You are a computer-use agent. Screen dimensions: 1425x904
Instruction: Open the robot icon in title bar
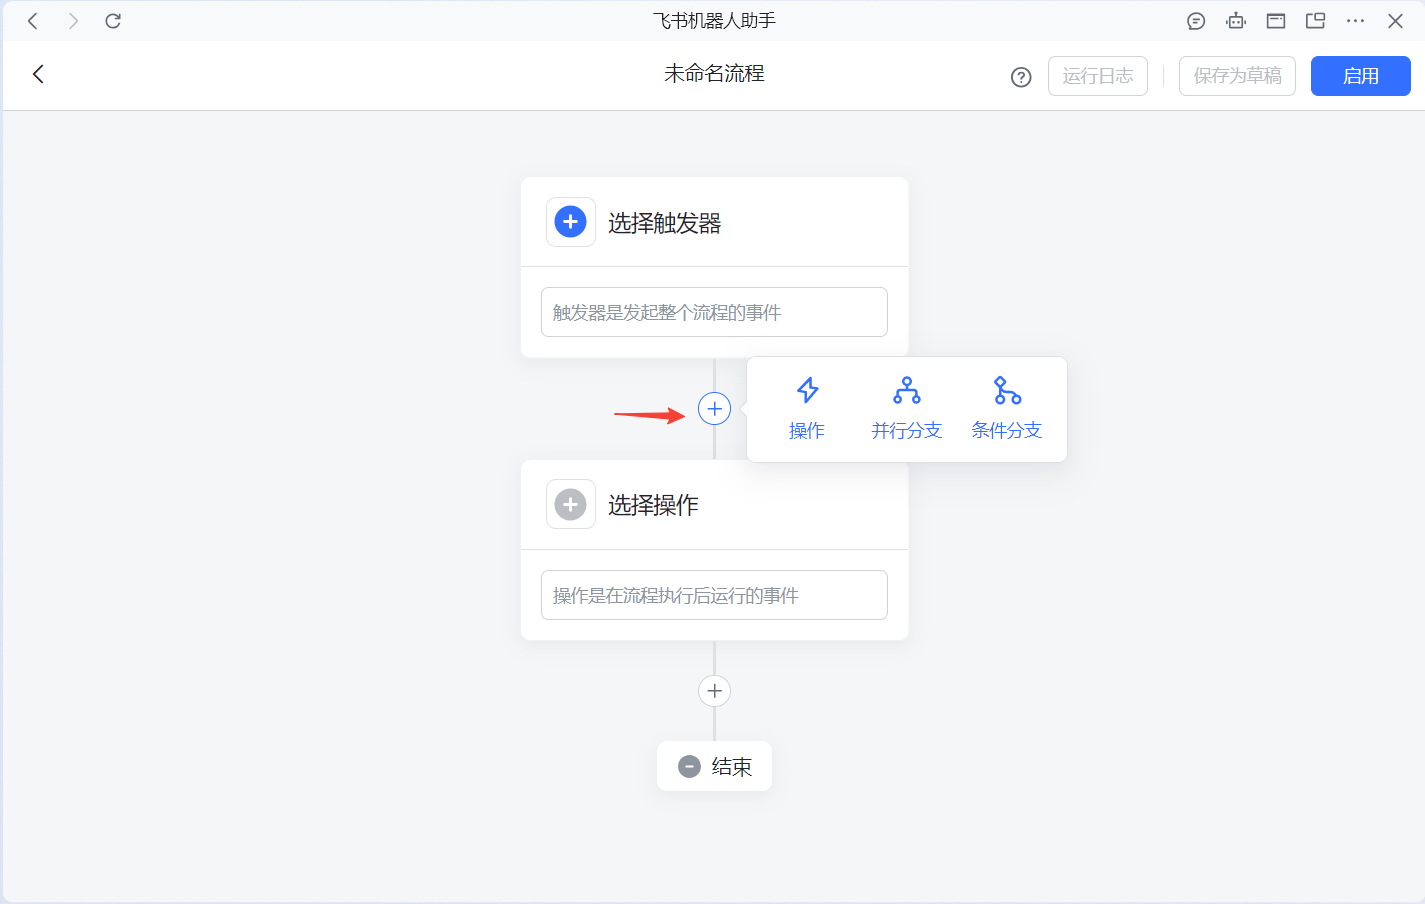point(1236,21)
